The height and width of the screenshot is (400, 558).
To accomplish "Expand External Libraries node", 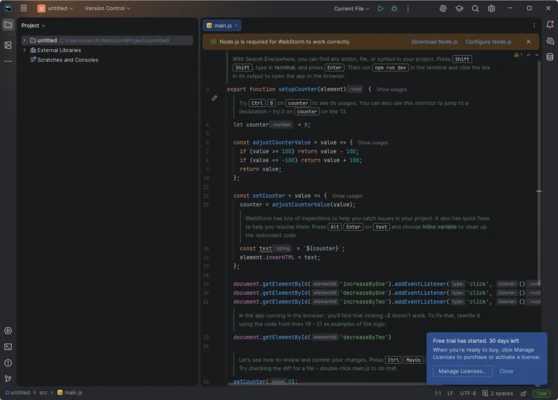I will 25,50.
